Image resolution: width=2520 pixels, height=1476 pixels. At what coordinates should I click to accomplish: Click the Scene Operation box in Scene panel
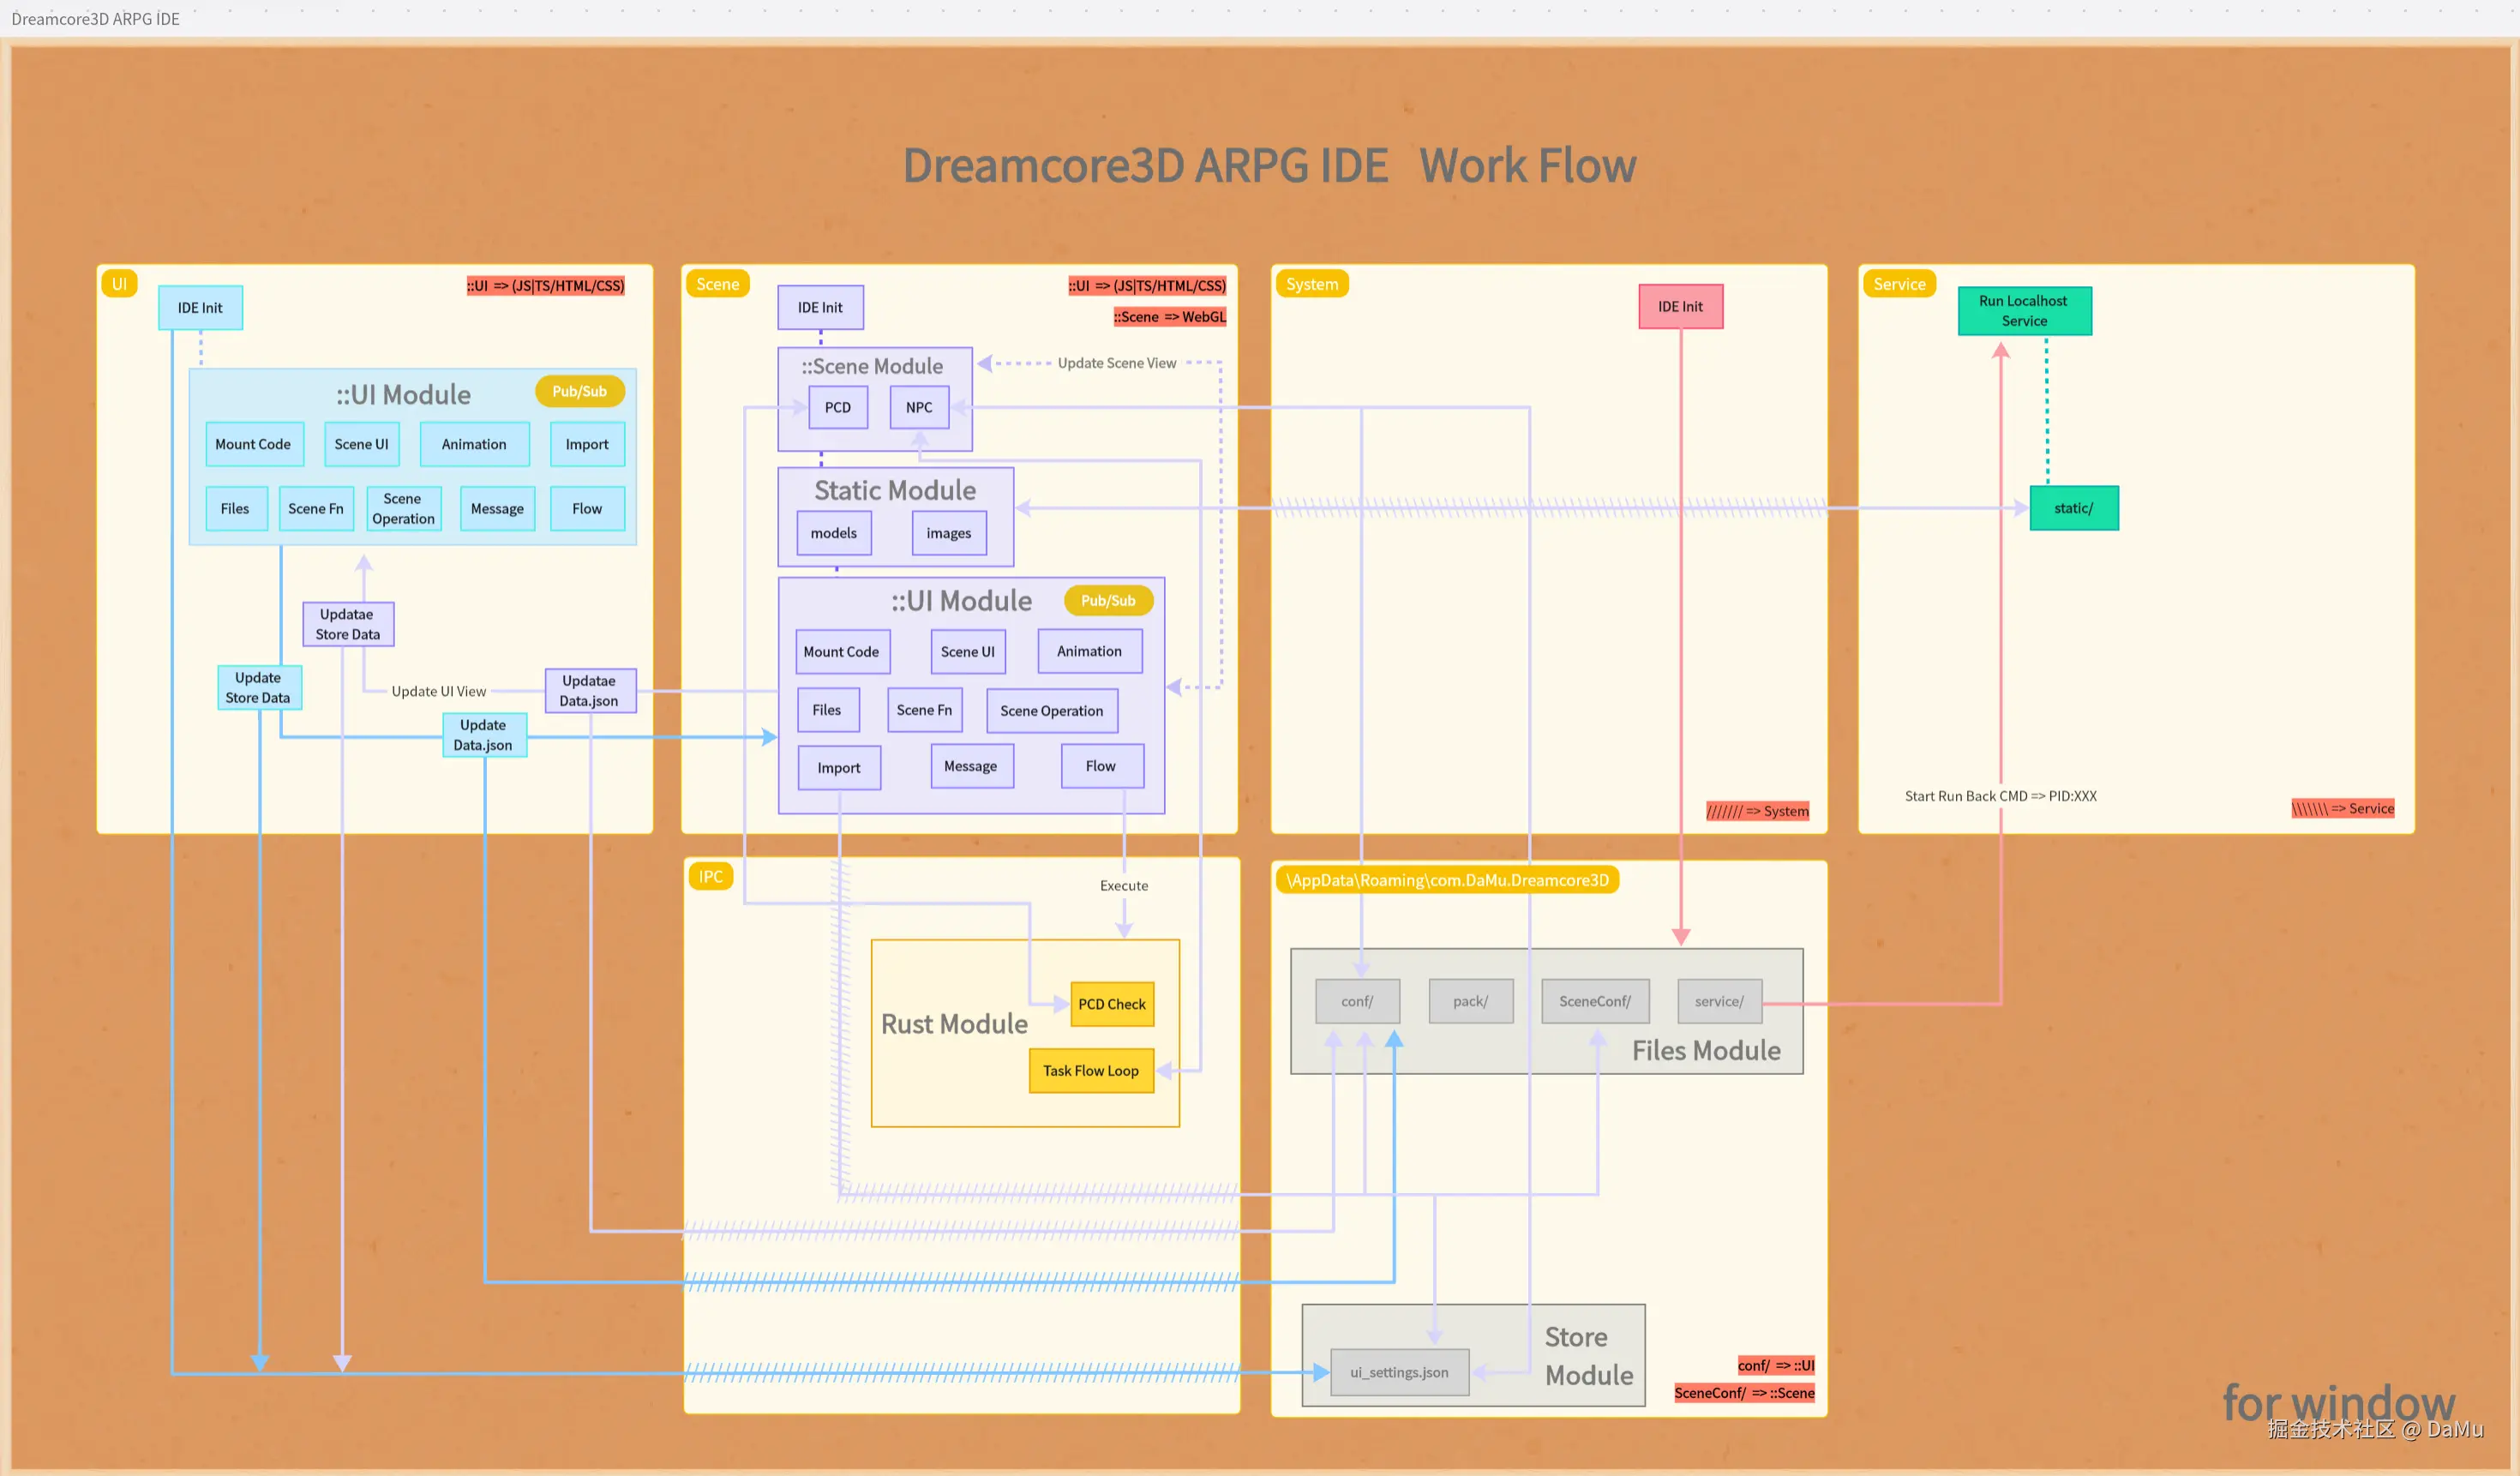(x=1051, y=711)
